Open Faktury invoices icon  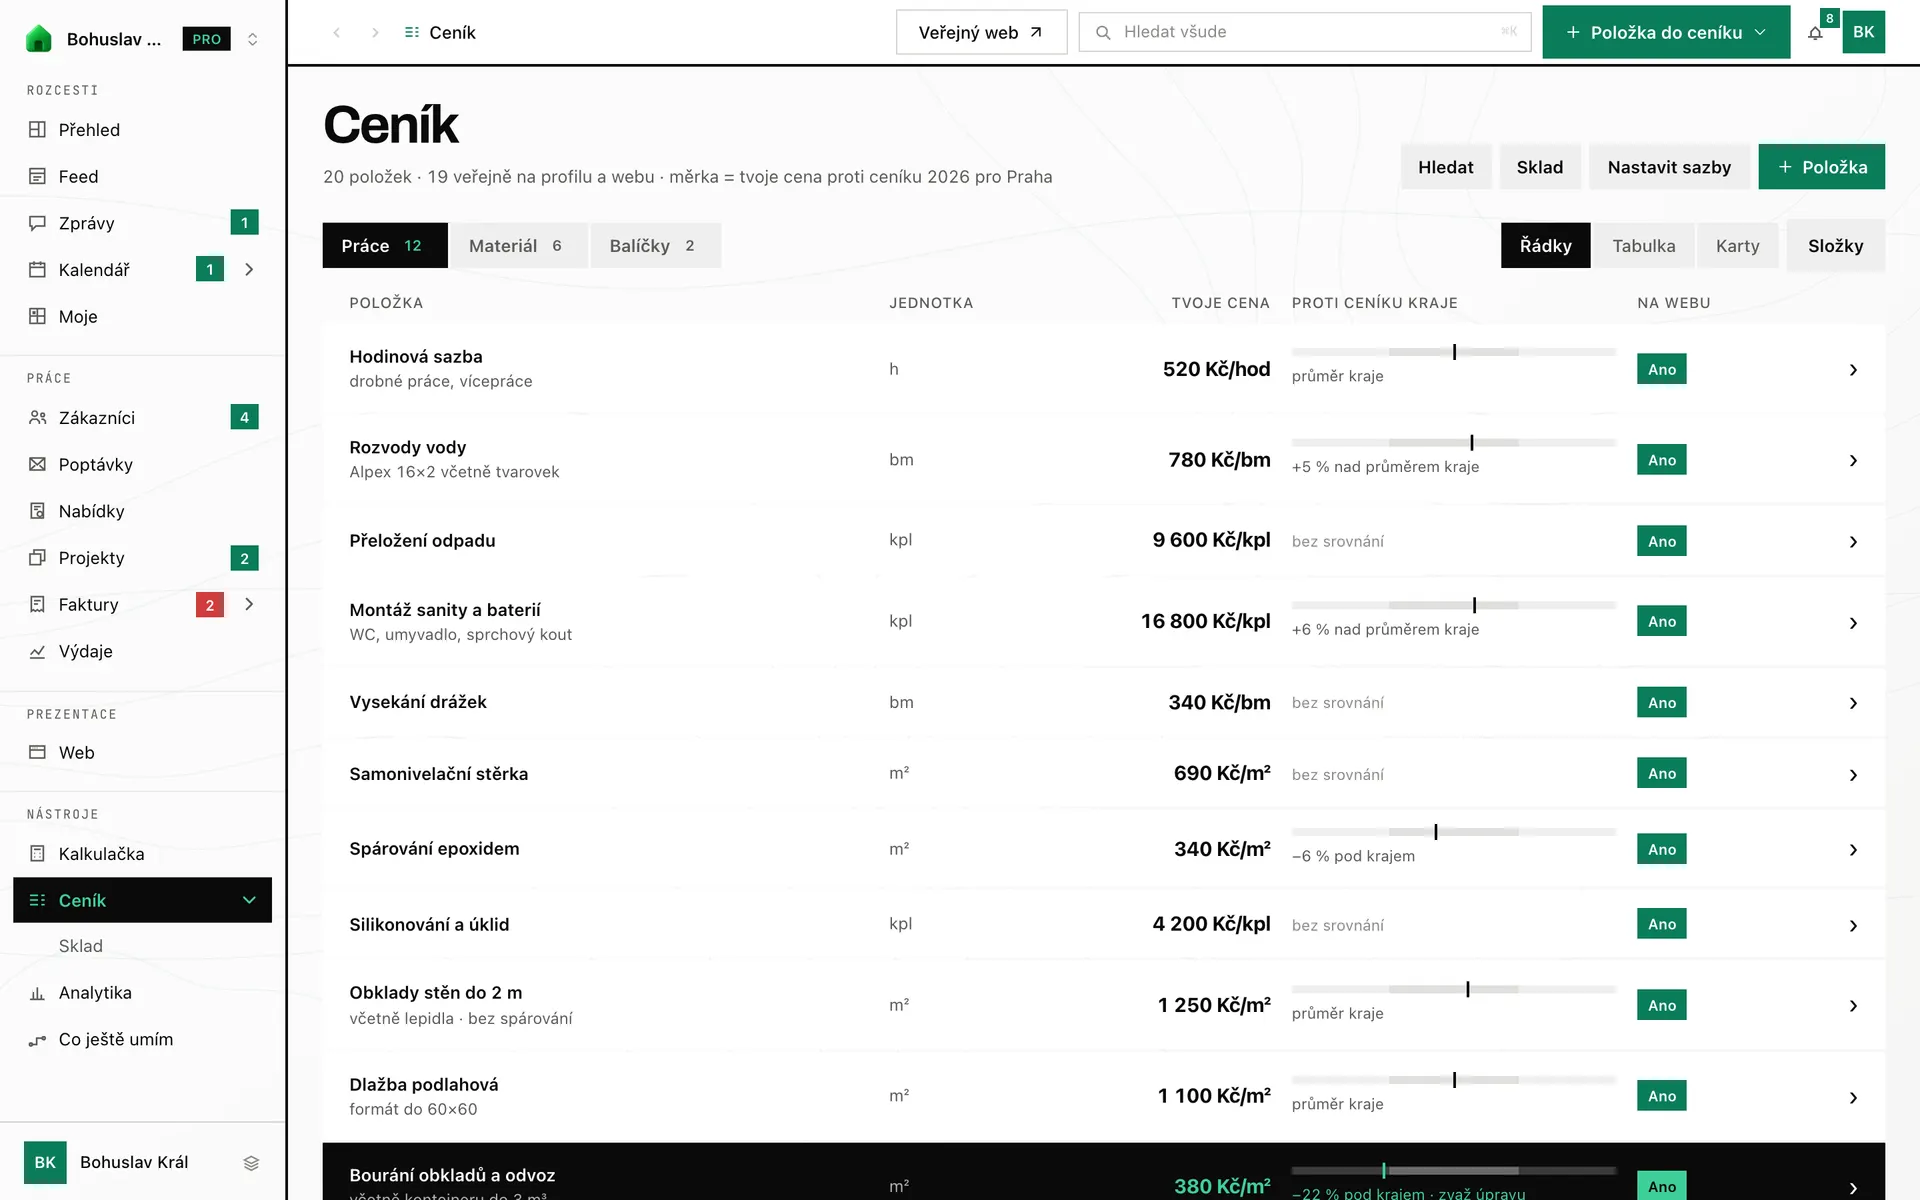(x=37, y=604)
